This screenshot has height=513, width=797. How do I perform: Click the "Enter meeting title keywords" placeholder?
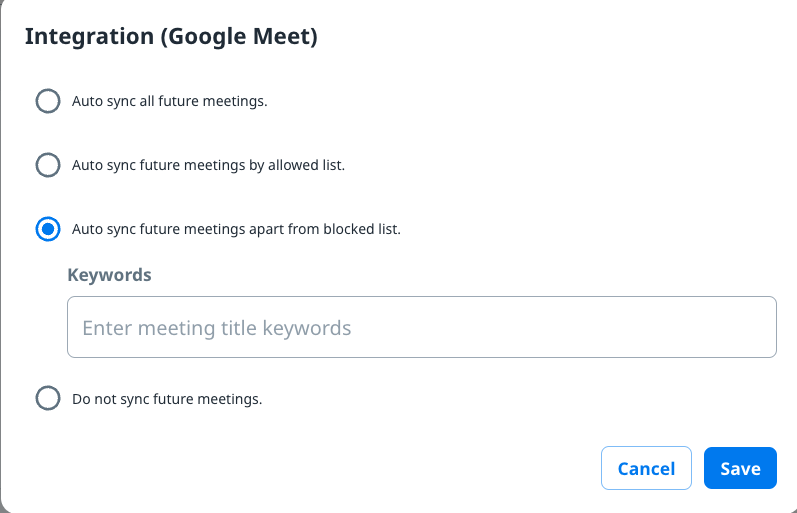click(x=217, y=328)
